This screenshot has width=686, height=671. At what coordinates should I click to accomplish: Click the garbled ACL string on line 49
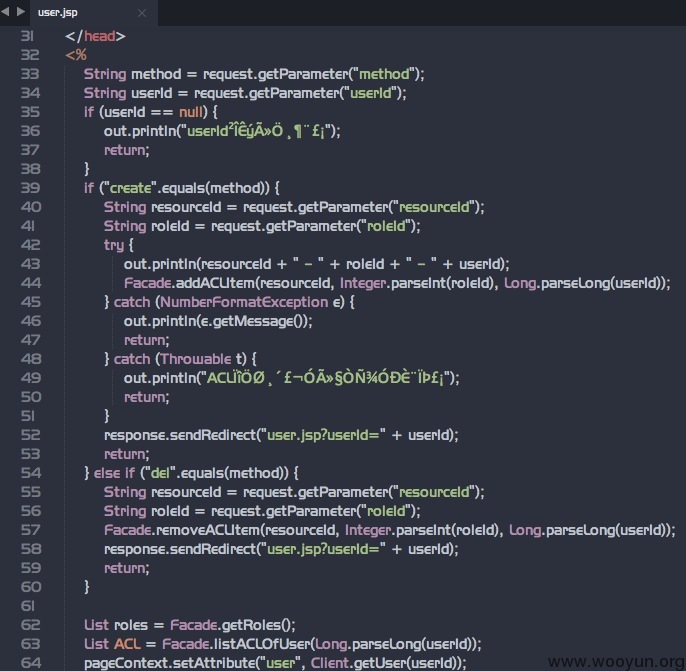click(x=325, y=378)
